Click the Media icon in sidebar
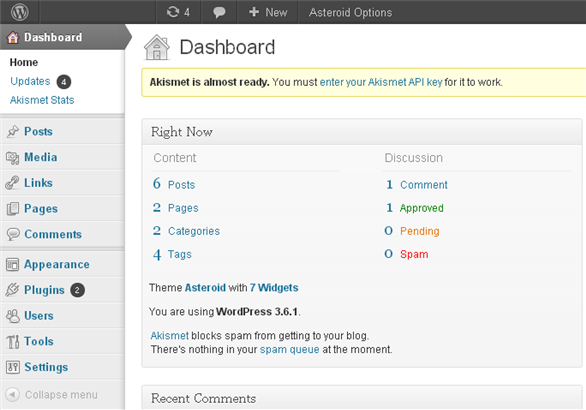The image size is (586, 410). pos(12,157)
